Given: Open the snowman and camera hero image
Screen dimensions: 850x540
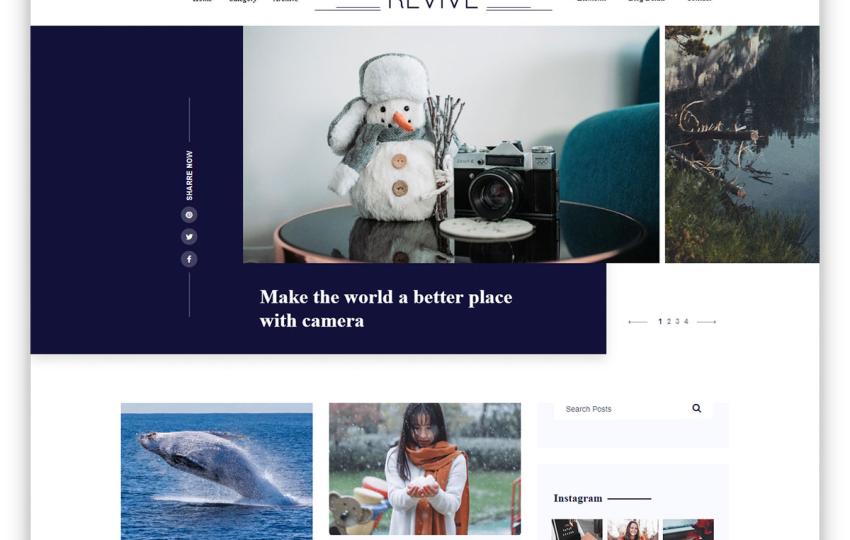Looking at the screenshot, I should pos(451,144).
